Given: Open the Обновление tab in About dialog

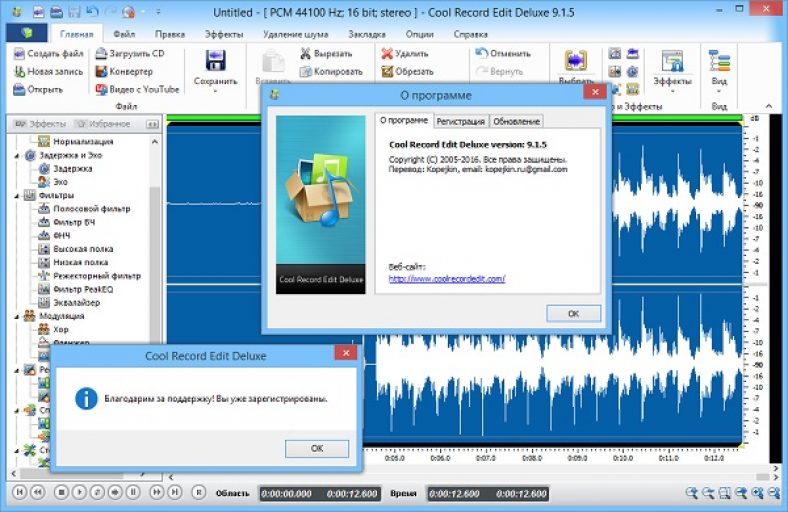Looking at the screenshot, I should coord(516,121).
